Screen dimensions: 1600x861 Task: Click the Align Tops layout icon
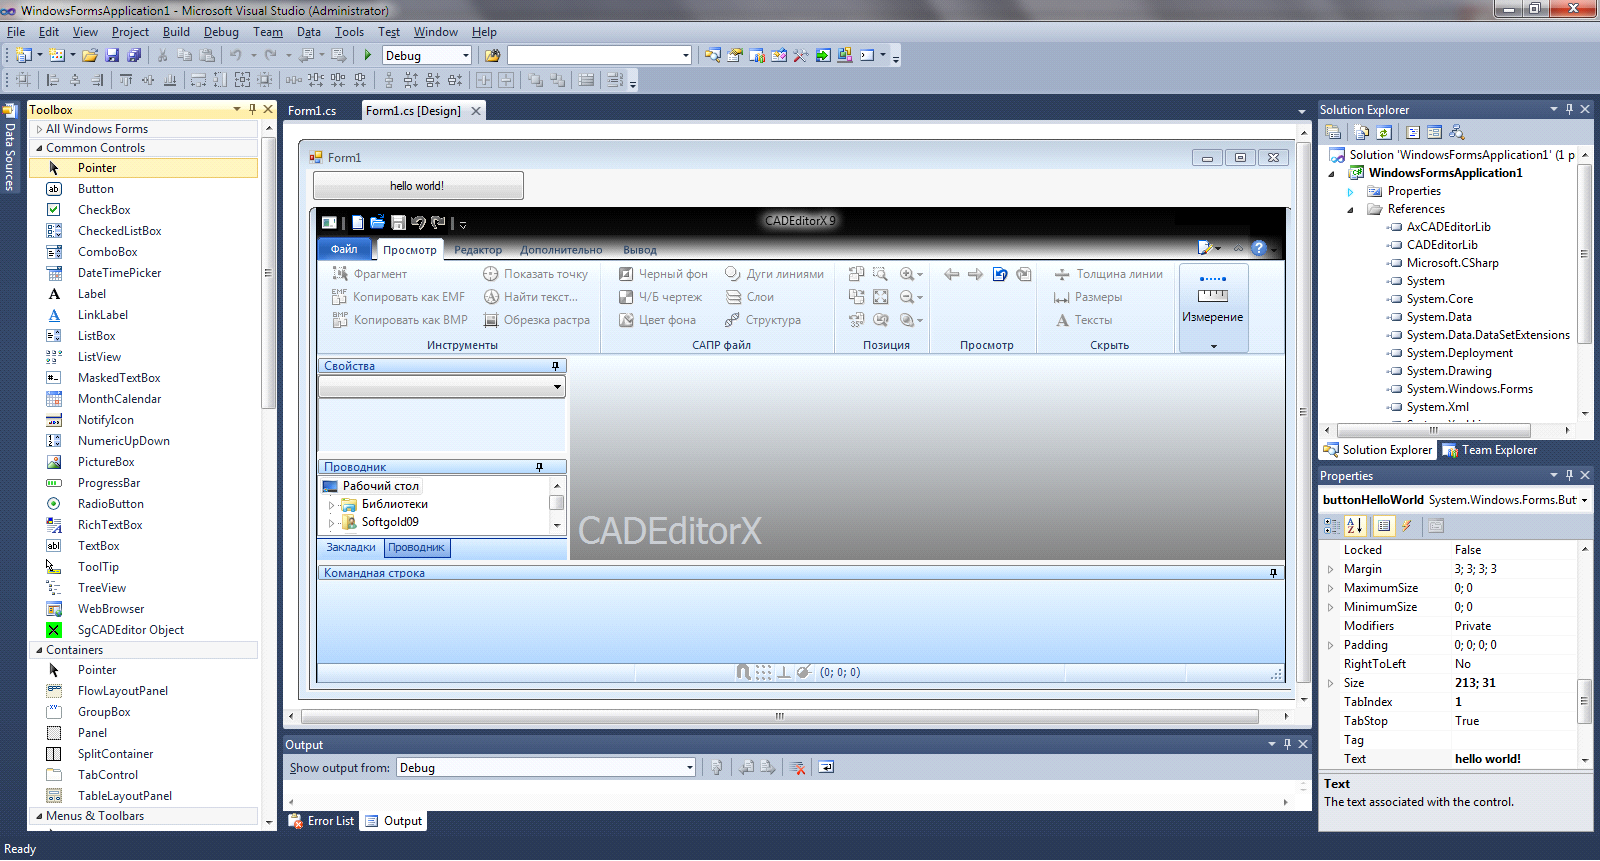tap(126, 80)
